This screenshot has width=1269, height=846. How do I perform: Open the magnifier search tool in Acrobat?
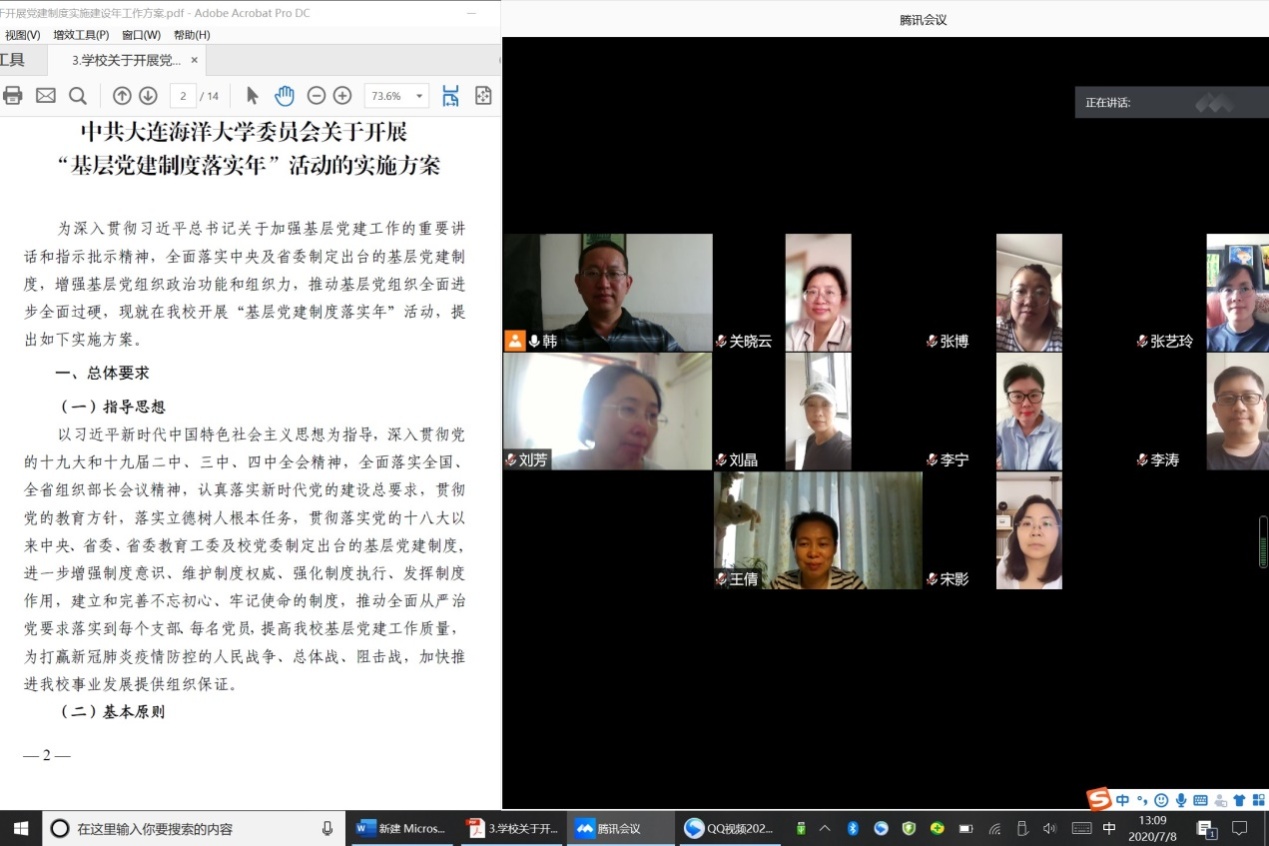coord(78,96)
